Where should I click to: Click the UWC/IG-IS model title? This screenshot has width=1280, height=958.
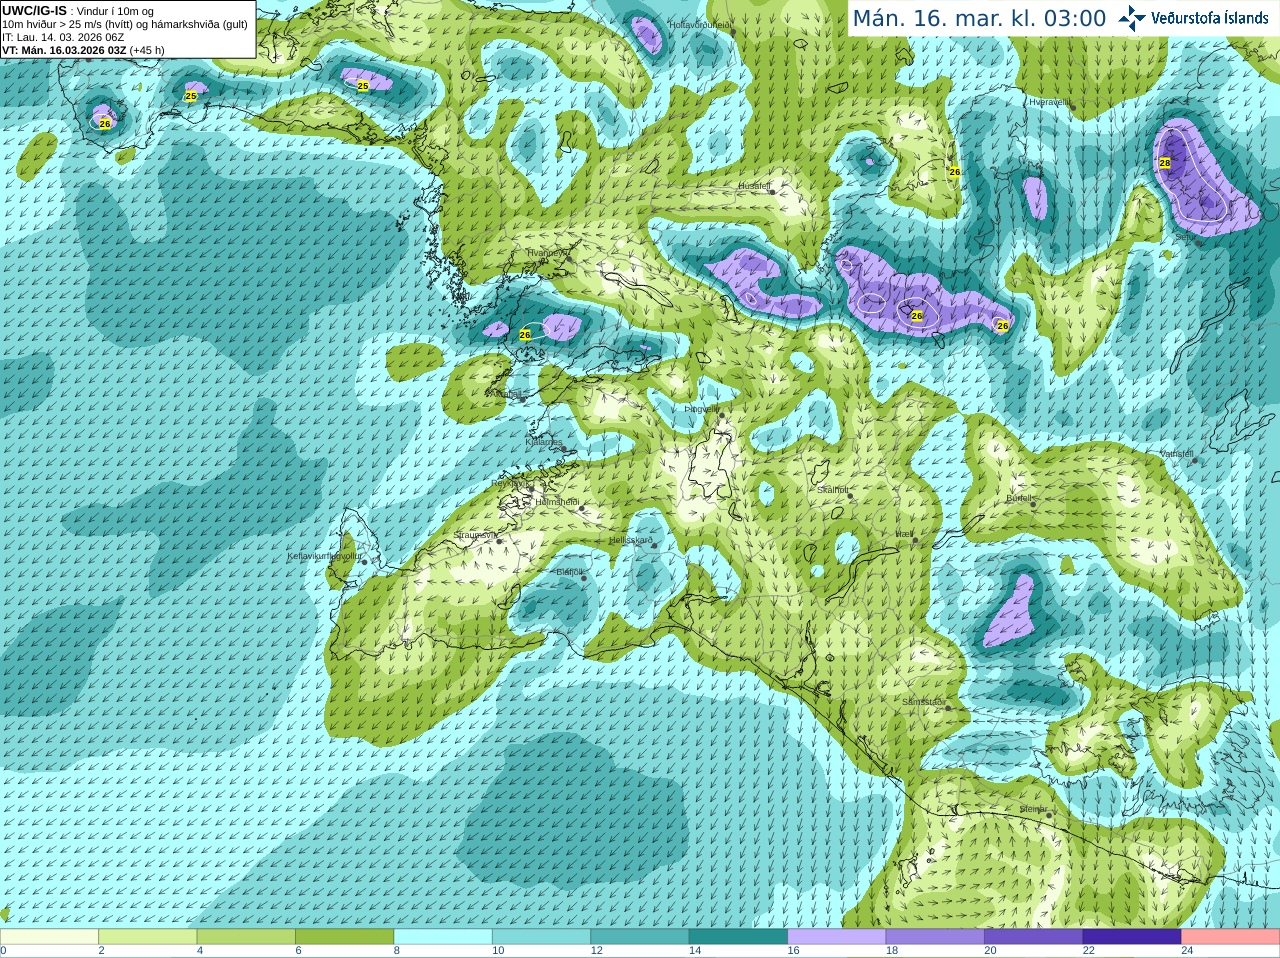35,10
